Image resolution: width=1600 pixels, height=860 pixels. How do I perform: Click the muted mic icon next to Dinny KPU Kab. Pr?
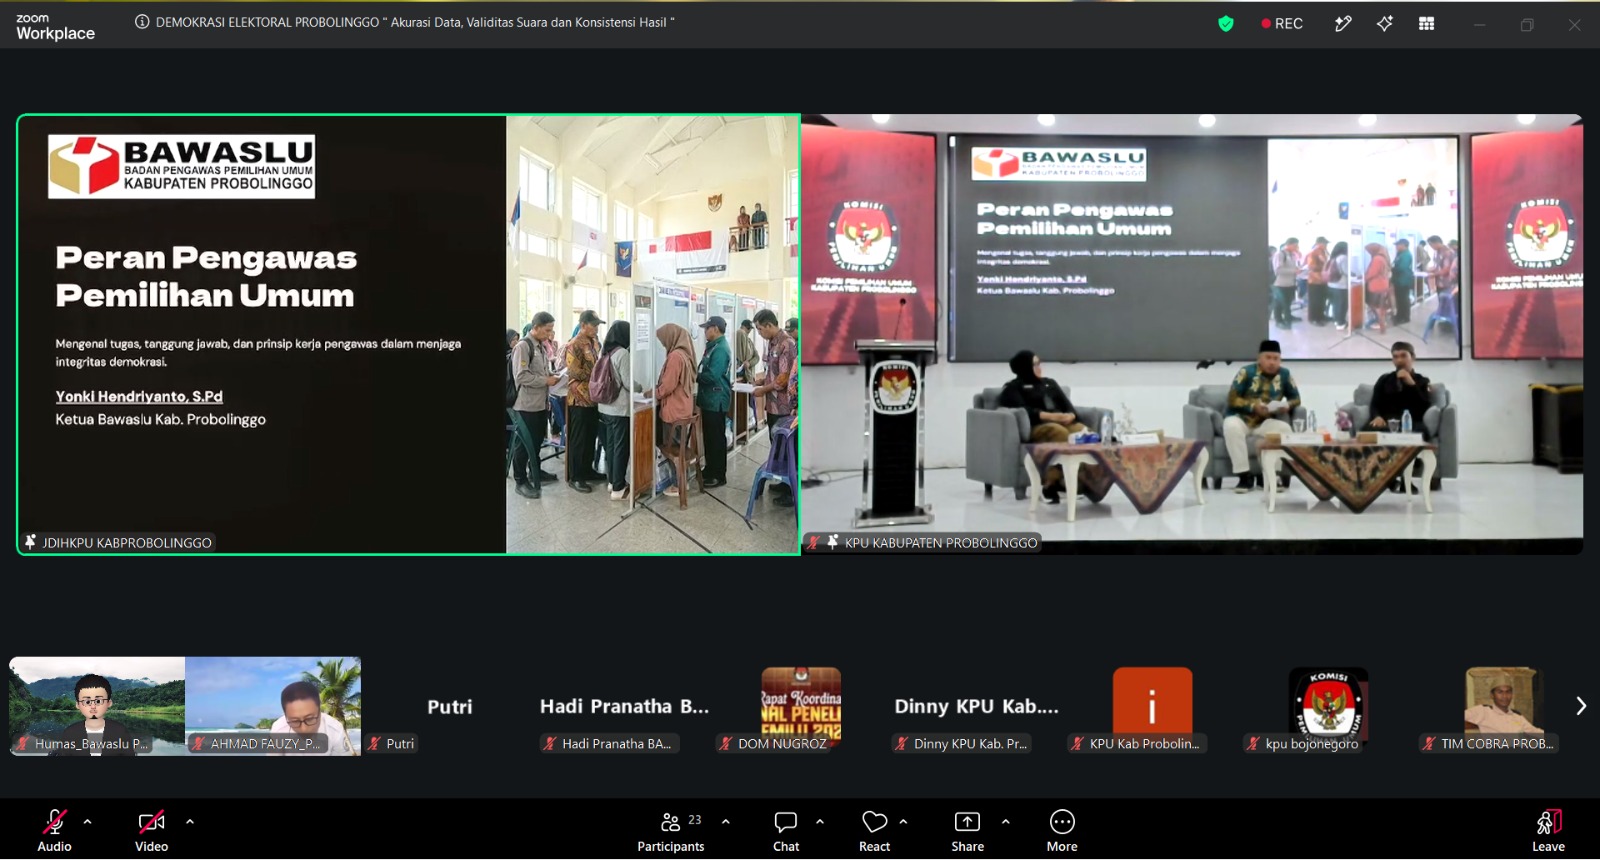coord(902,743)
